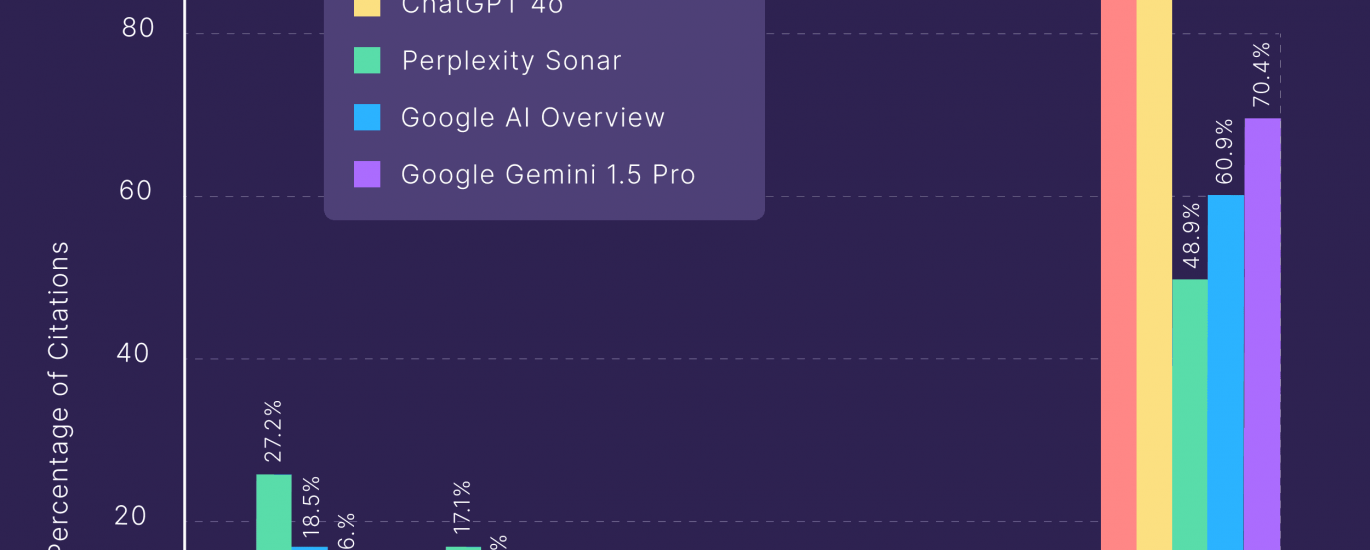Click the purple bar labeled 70.4%
The image size is (1370, 550).
pos(1262,330)
